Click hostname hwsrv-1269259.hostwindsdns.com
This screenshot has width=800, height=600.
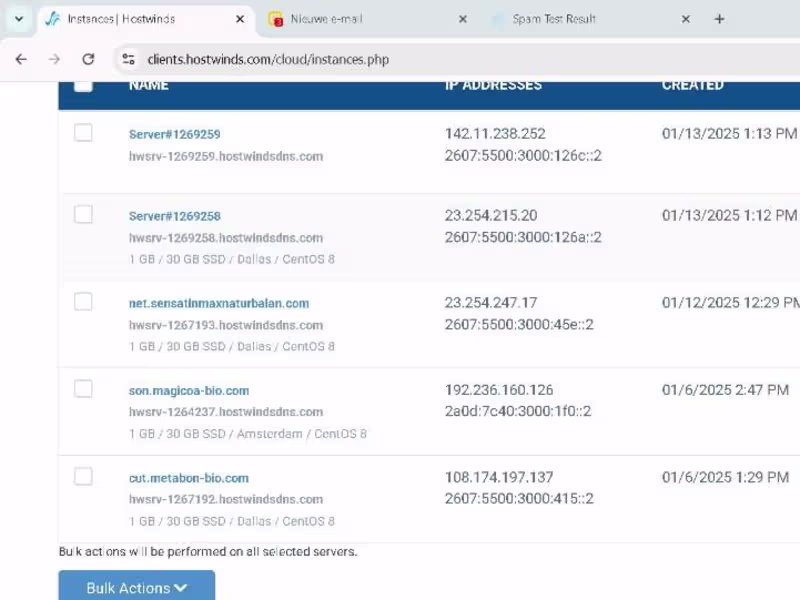226,156
